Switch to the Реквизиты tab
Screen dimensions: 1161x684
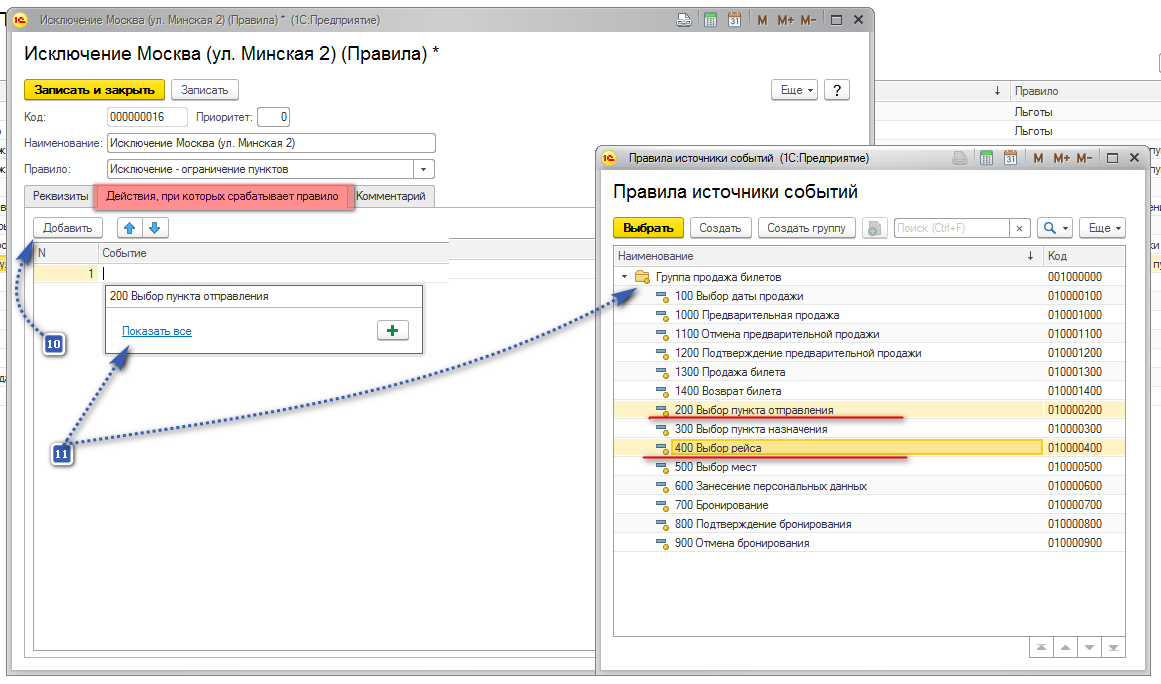(60, 196)
